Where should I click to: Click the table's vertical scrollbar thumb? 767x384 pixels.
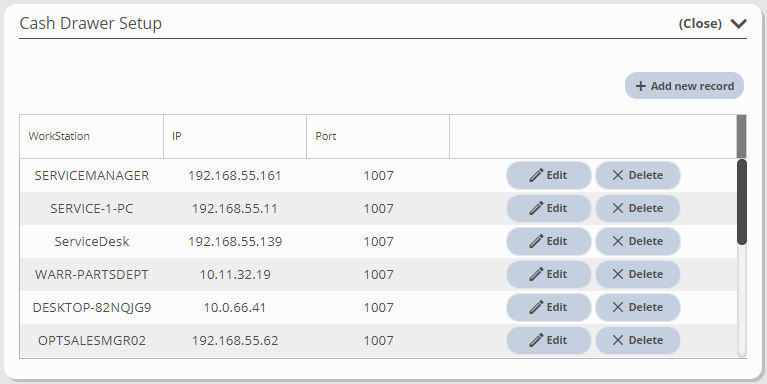click(742, 202)
